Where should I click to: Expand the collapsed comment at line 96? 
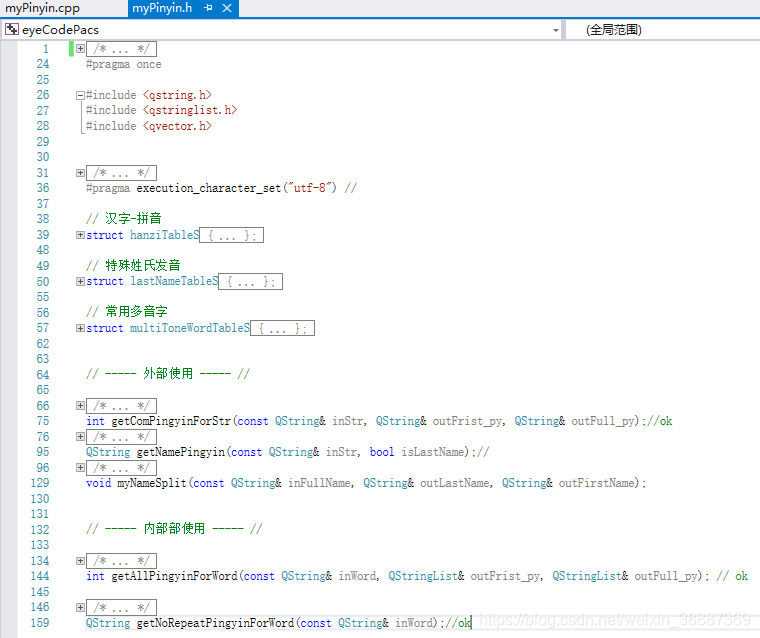(x=80, y=468)
